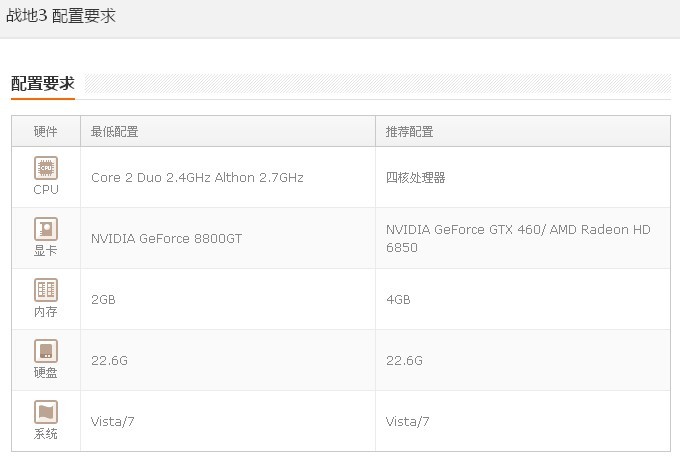Click the 战地3 配置要求 page title

[x=61, y=16]
